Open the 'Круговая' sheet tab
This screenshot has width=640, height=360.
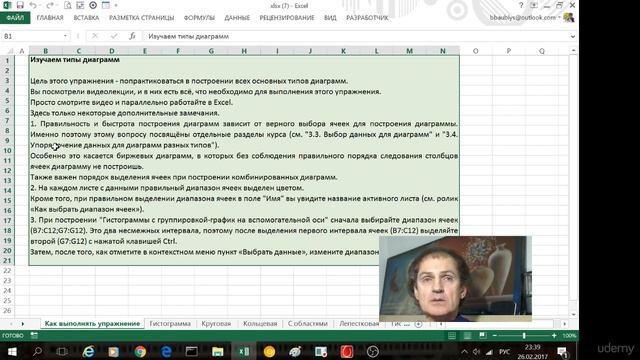click(216, 324)
